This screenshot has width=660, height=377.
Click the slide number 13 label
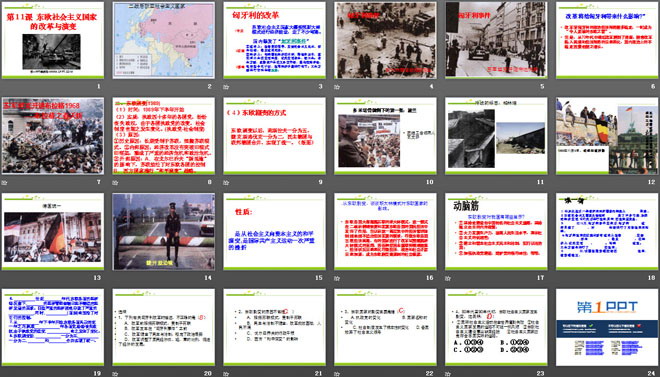pos(97,278)
